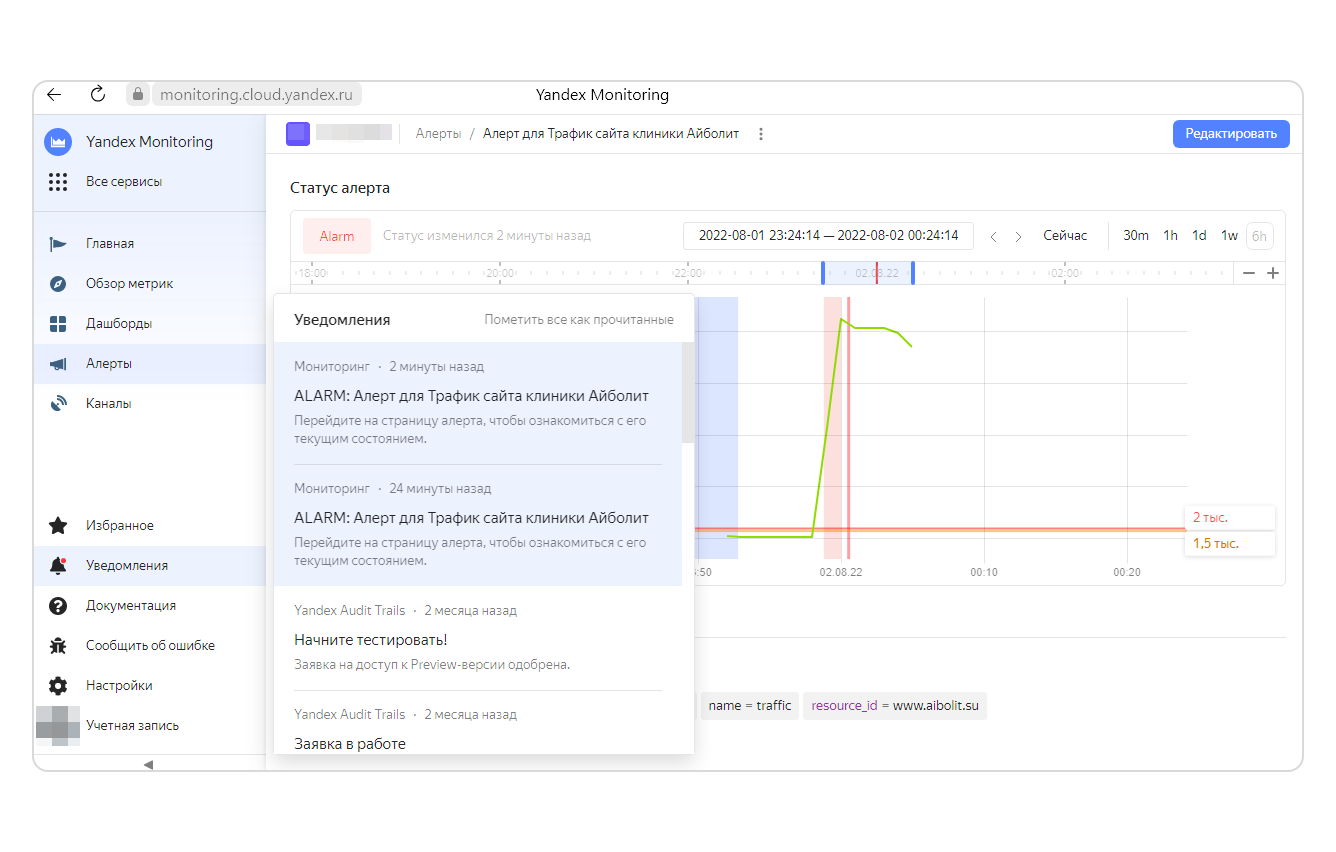Click the Настройки gear icon
The image size is (1336, 852).
(58, 686)
